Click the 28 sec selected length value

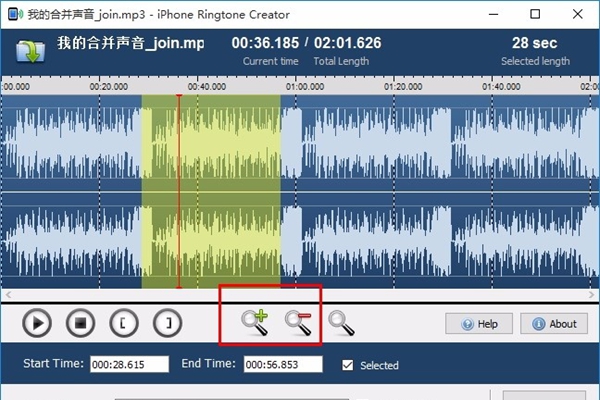(535, 43)
